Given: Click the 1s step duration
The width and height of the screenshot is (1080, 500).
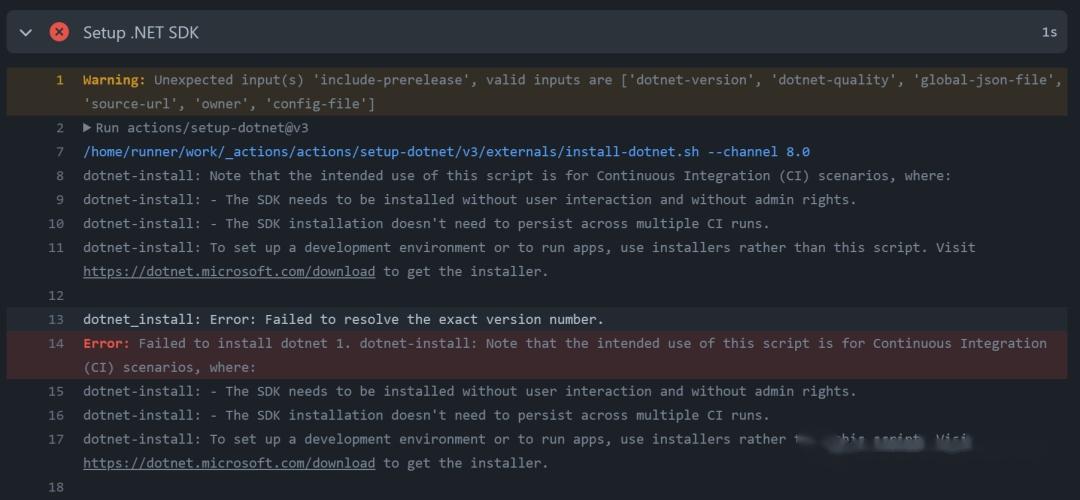Looking at the screenshot, I should click(1049, 33).
